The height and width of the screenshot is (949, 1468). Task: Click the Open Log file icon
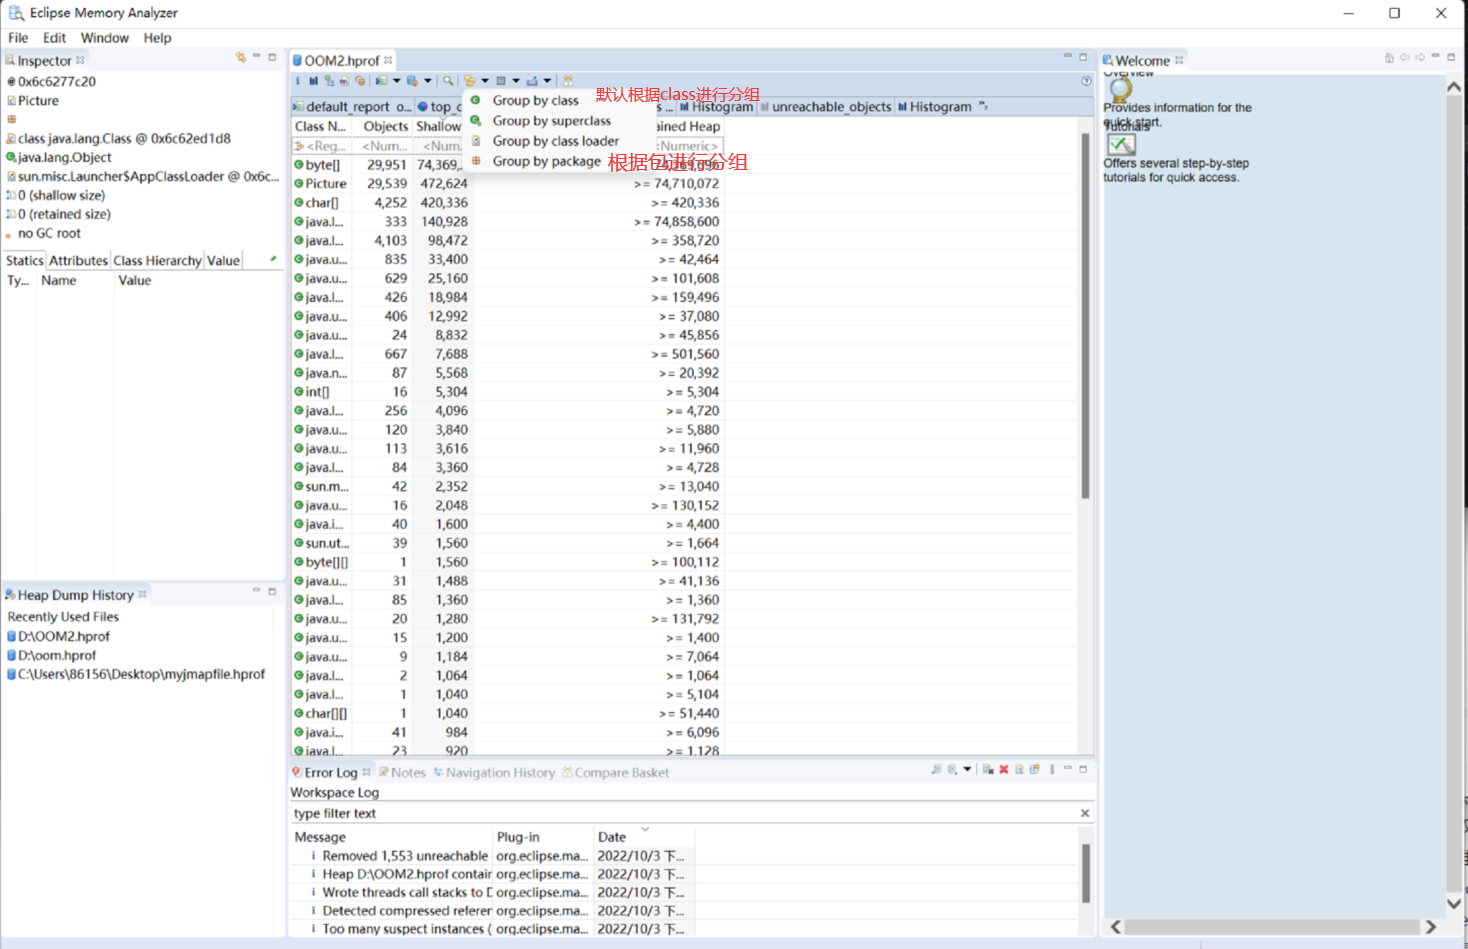(x=1019, y=769)
